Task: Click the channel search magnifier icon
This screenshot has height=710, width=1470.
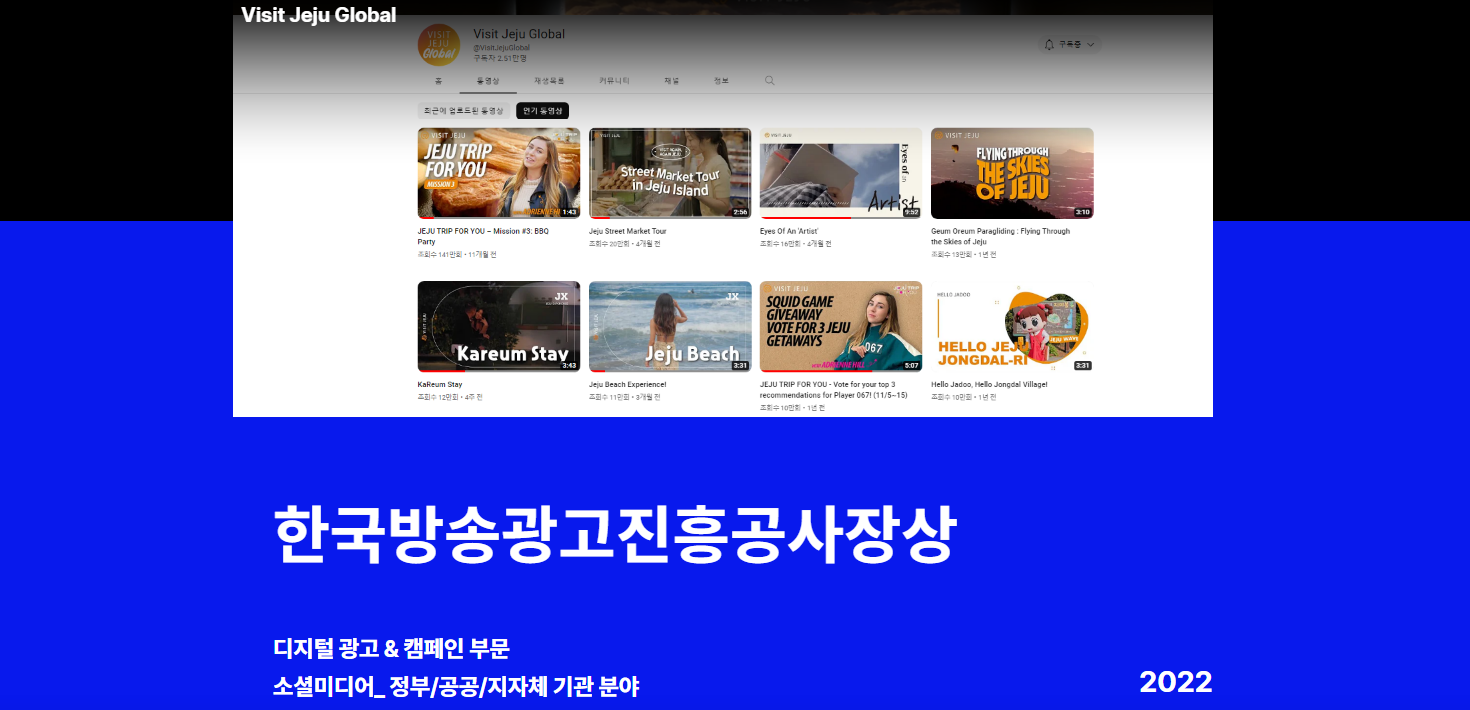Action: [x=769, y=81]
